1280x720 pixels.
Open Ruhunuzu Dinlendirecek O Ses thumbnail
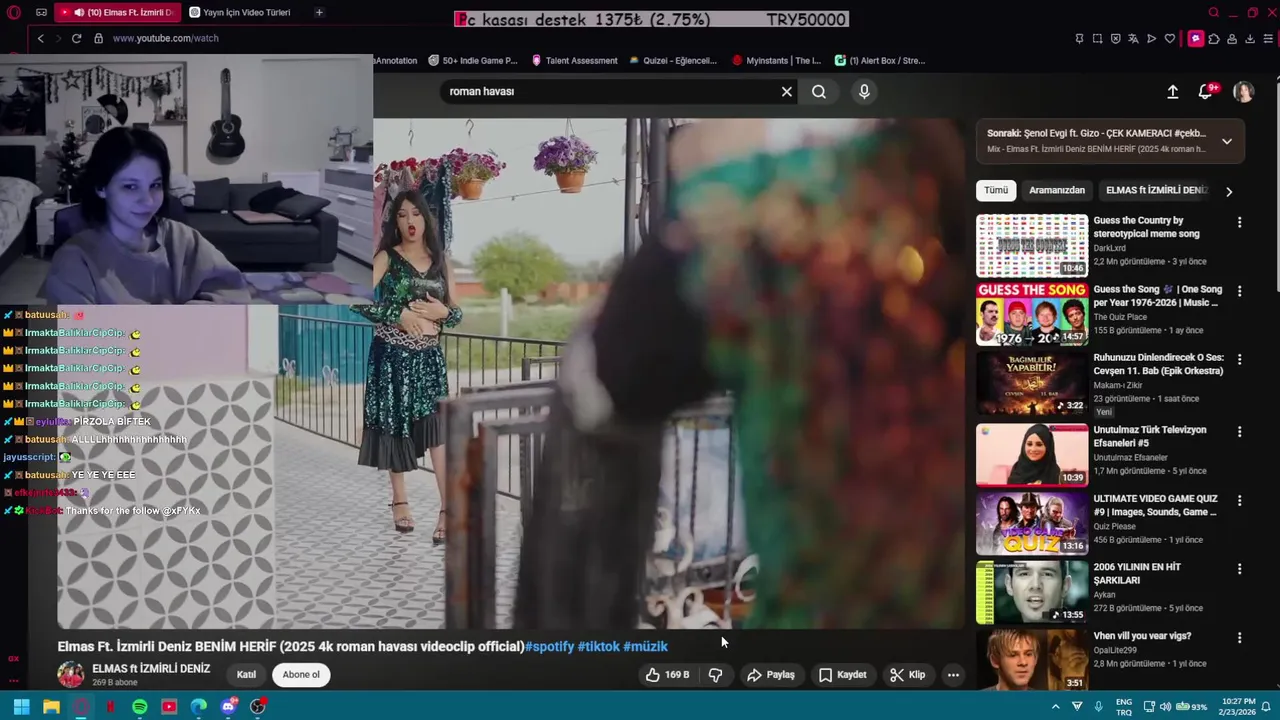click(1032, 382)
